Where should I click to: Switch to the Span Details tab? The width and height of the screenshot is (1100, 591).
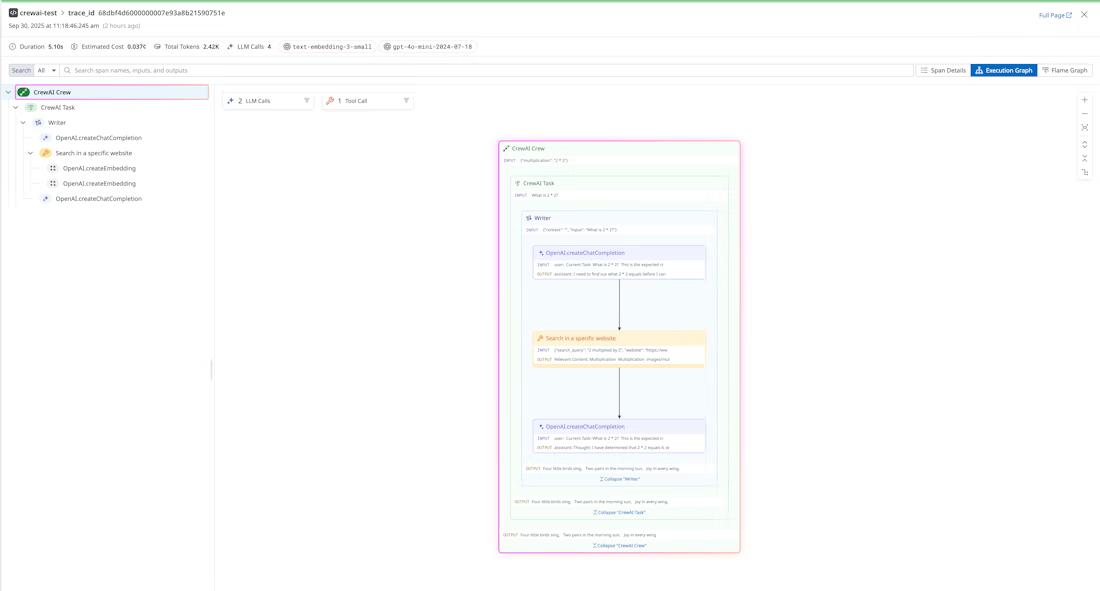[943, 71]
